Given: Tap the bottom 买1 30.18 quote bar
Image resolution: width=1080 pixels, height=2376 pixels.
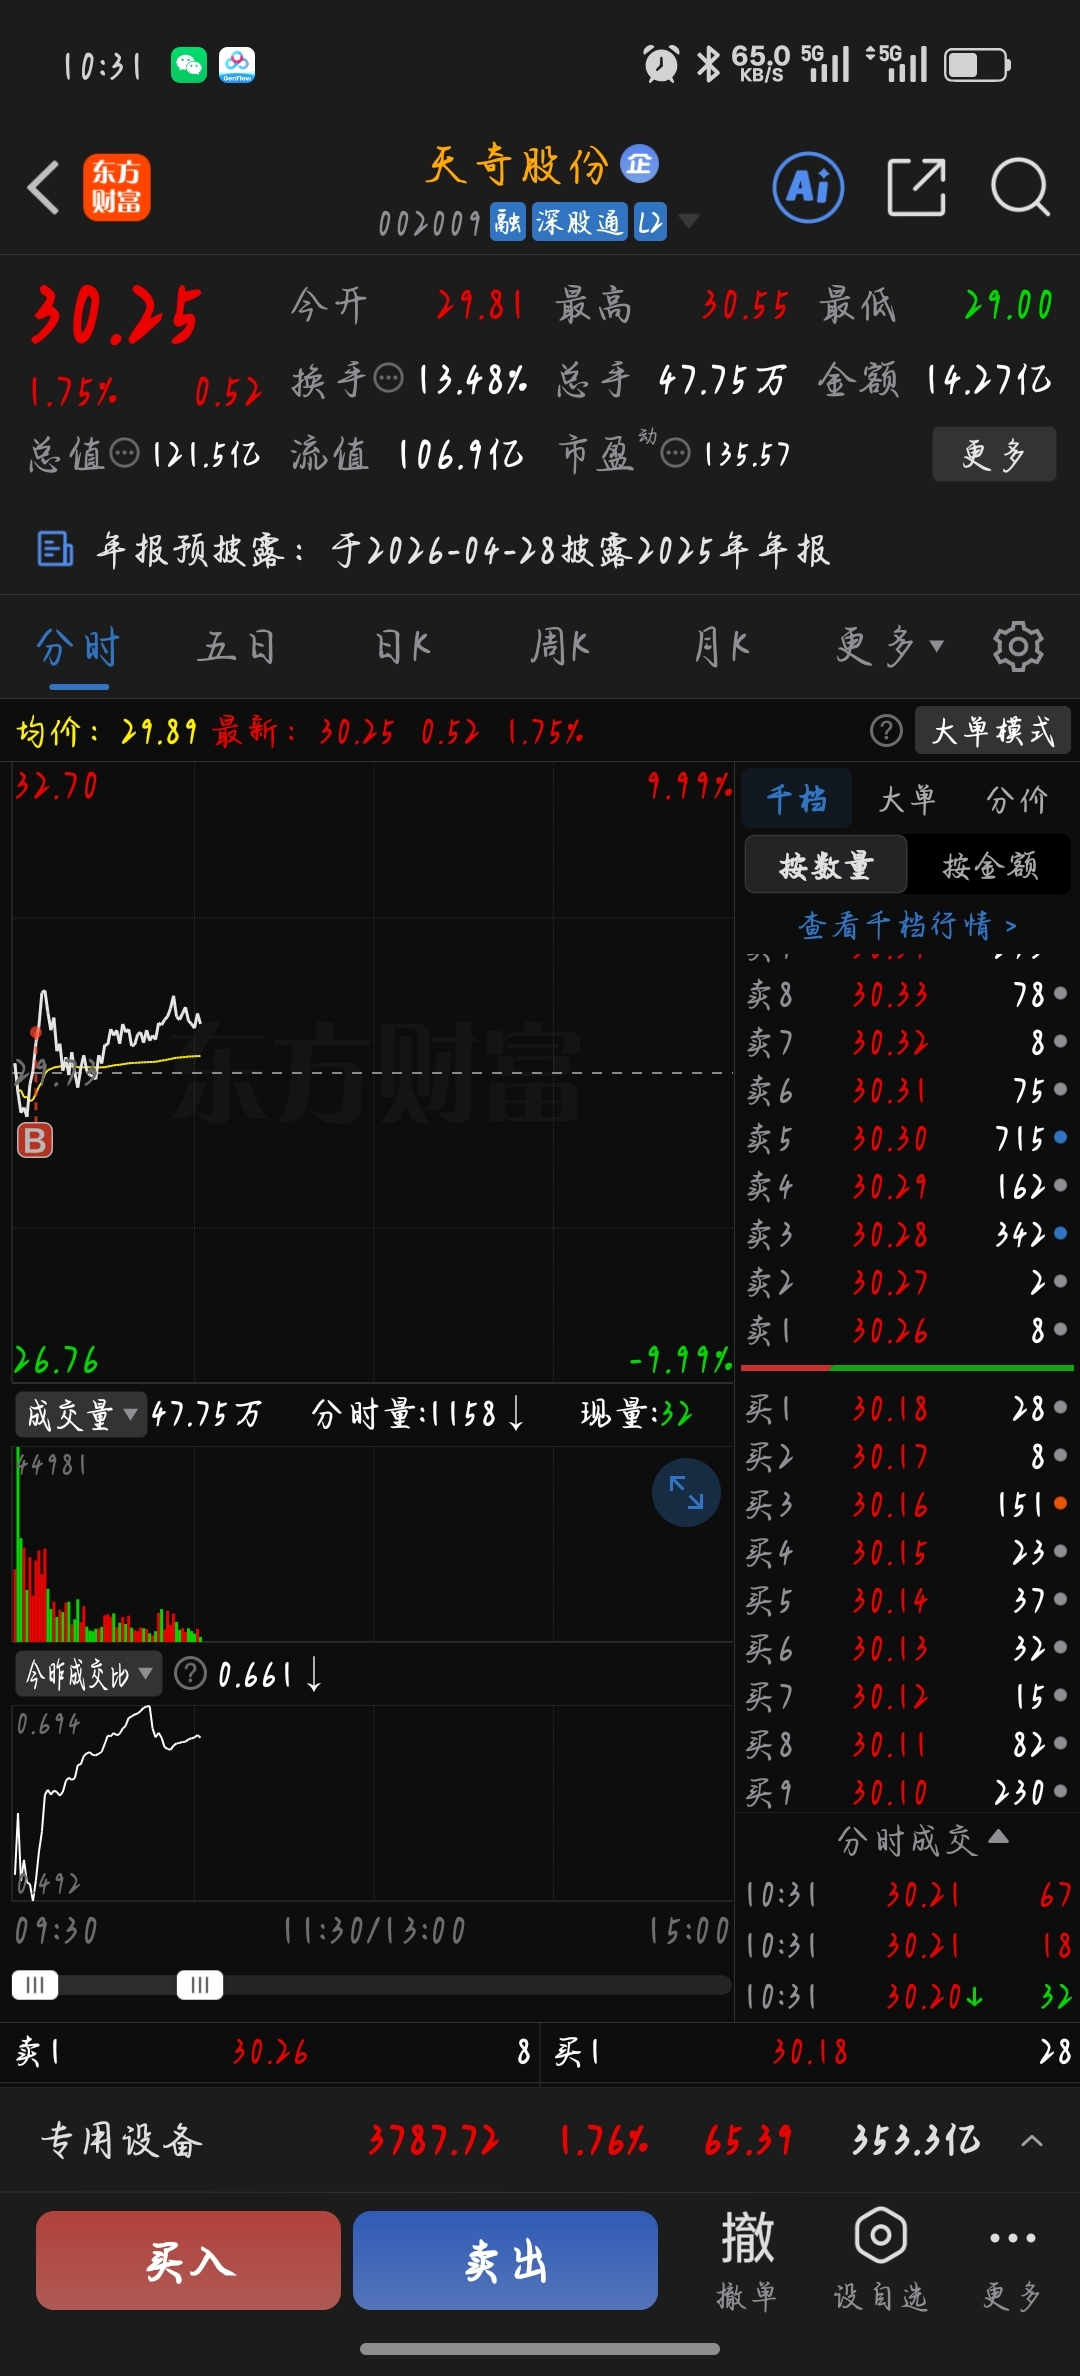Looking at the screenshot, I should [x=810, y=2053].
